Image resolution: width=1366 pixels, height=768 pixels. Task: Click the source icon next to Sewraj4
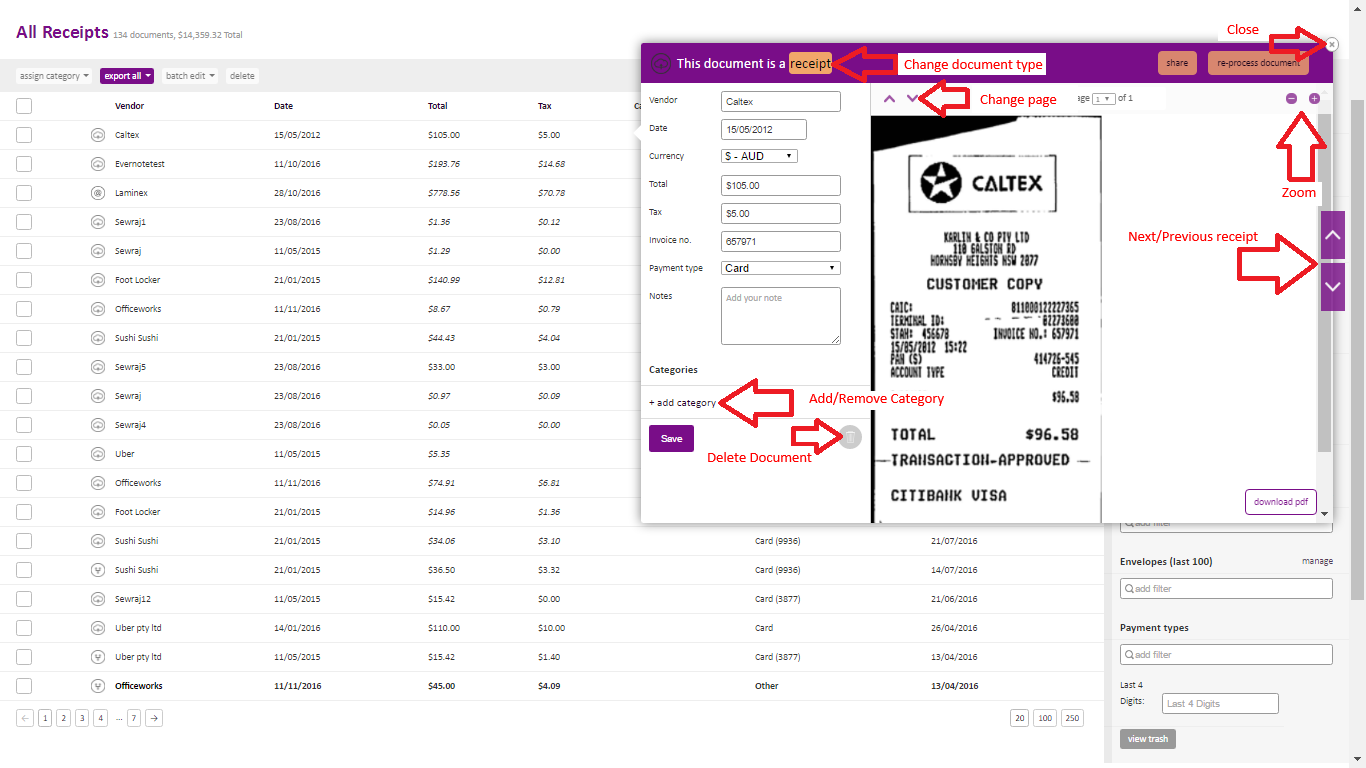click(x=98, y=425)
